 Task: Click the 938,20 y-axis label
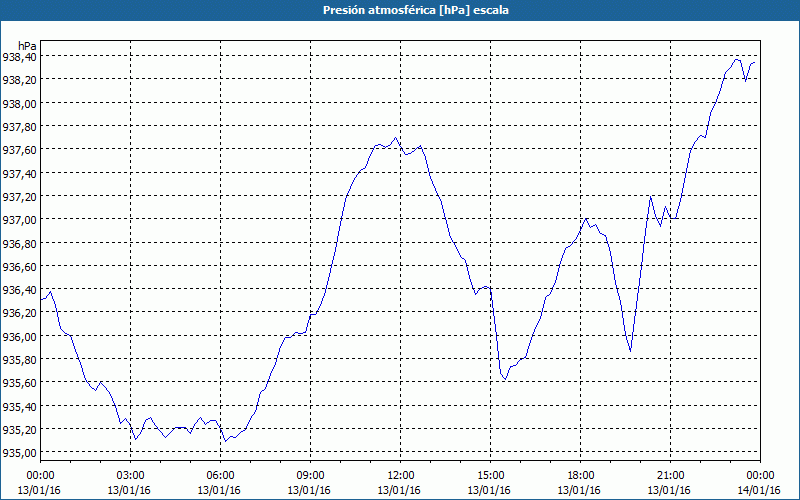pos(19,80)
